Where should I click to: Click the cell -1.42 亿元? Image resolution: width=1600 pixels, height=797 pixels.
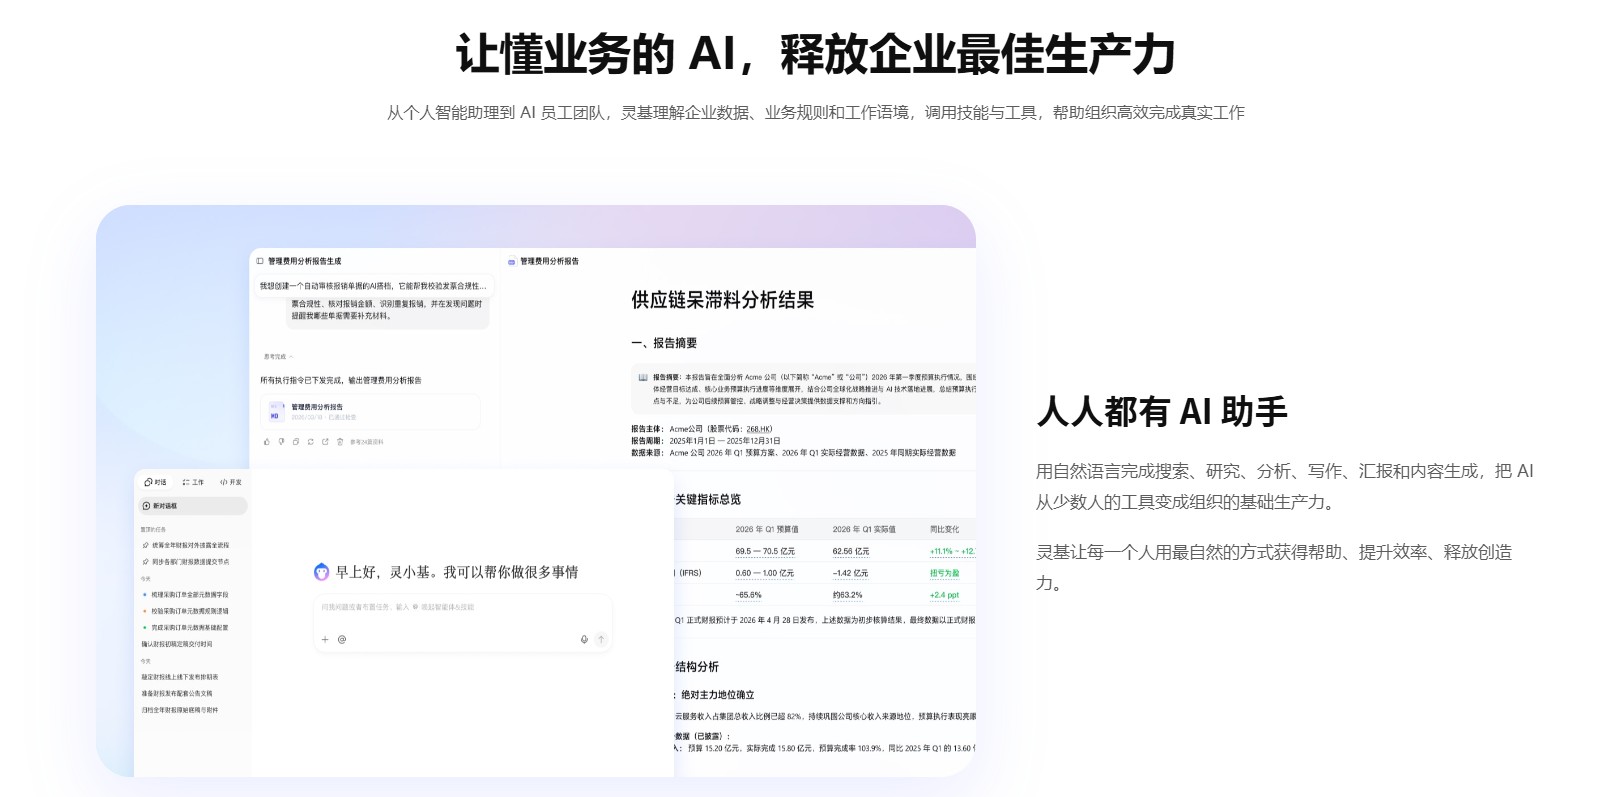tap(850, 573)
